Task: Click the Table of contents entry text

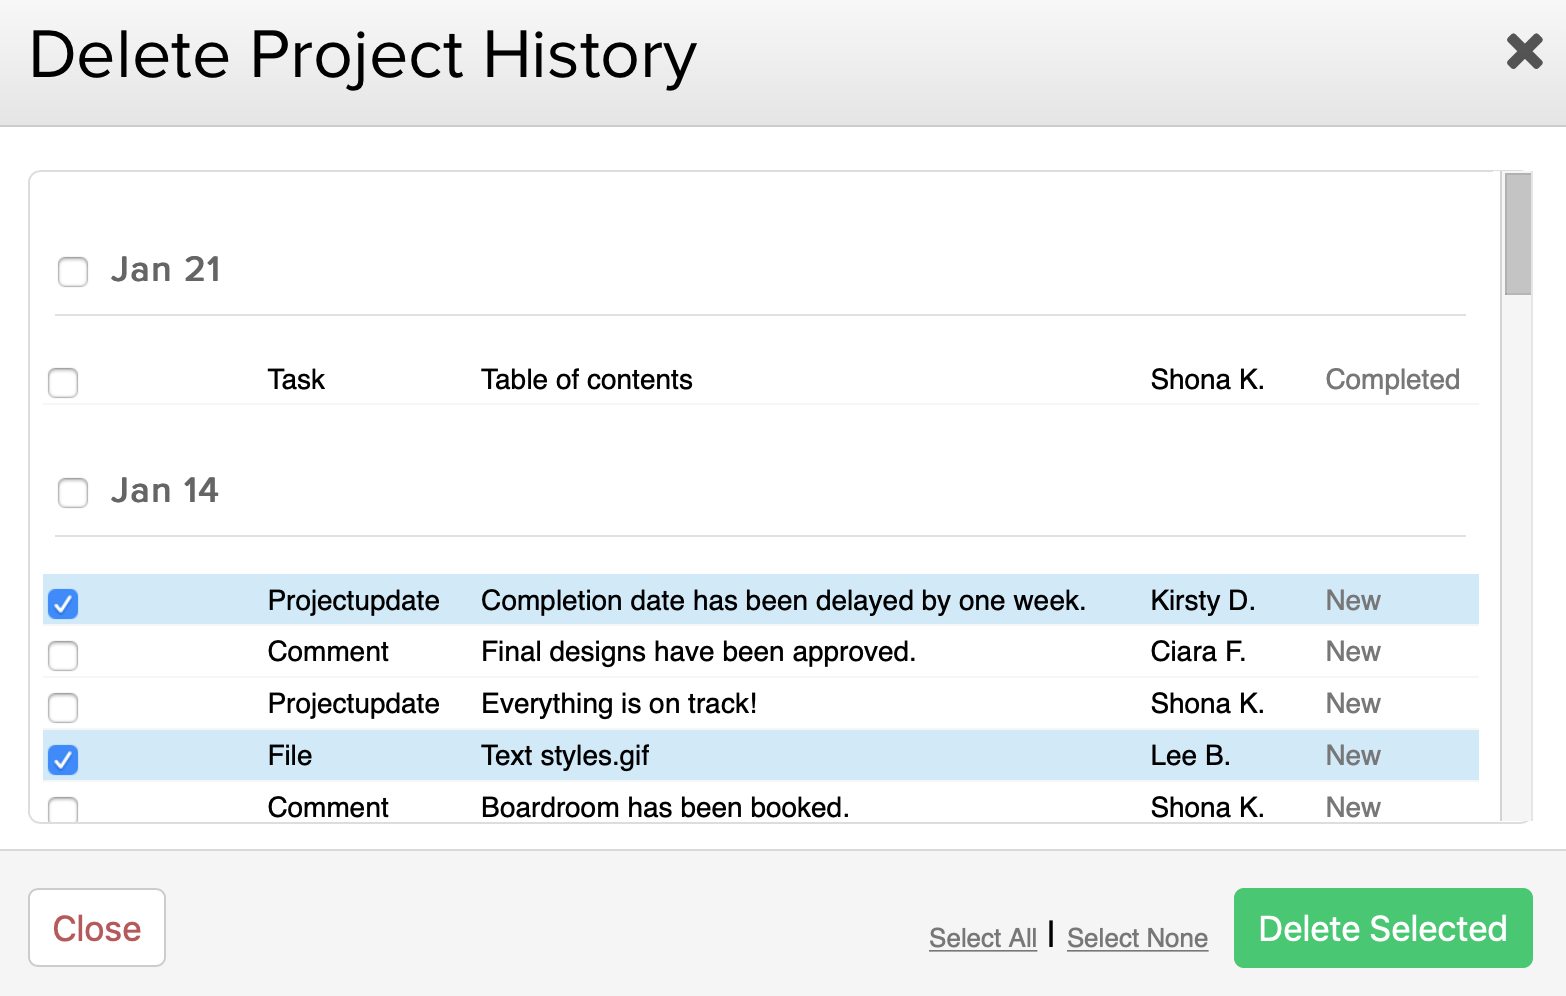Action: click(586, 380)
